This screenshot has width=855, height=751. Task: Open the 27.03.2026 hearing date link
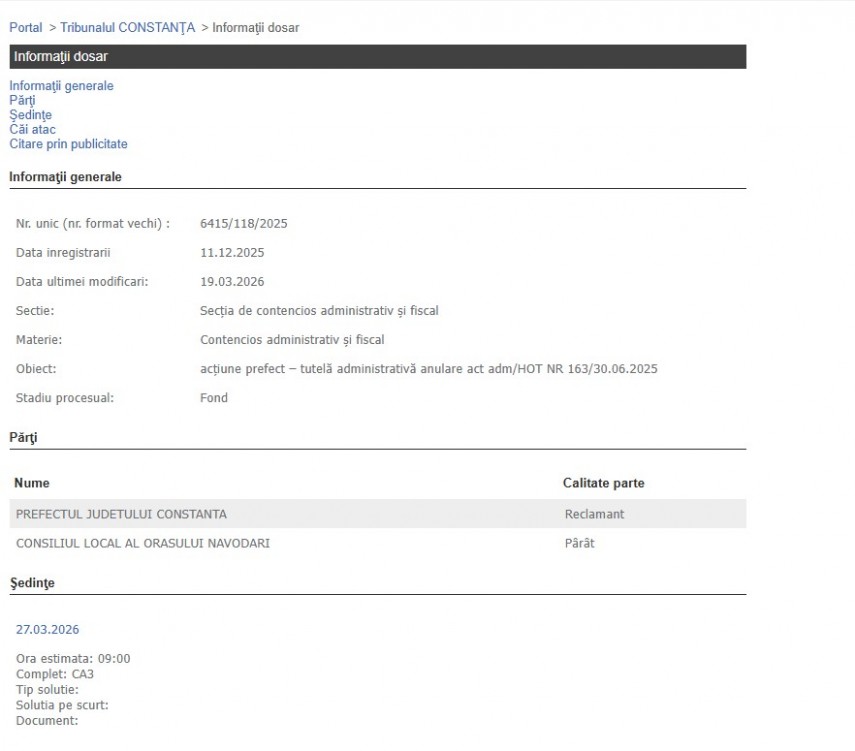pos(47,630)
